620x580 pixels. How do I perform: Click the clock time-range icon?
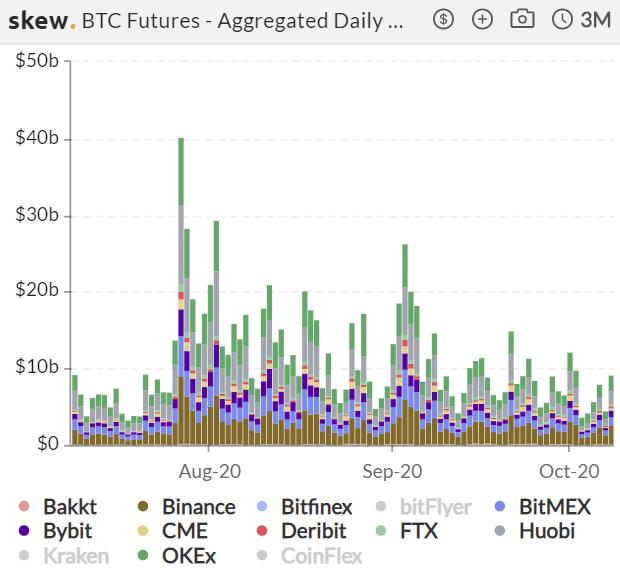click(562, 19)
